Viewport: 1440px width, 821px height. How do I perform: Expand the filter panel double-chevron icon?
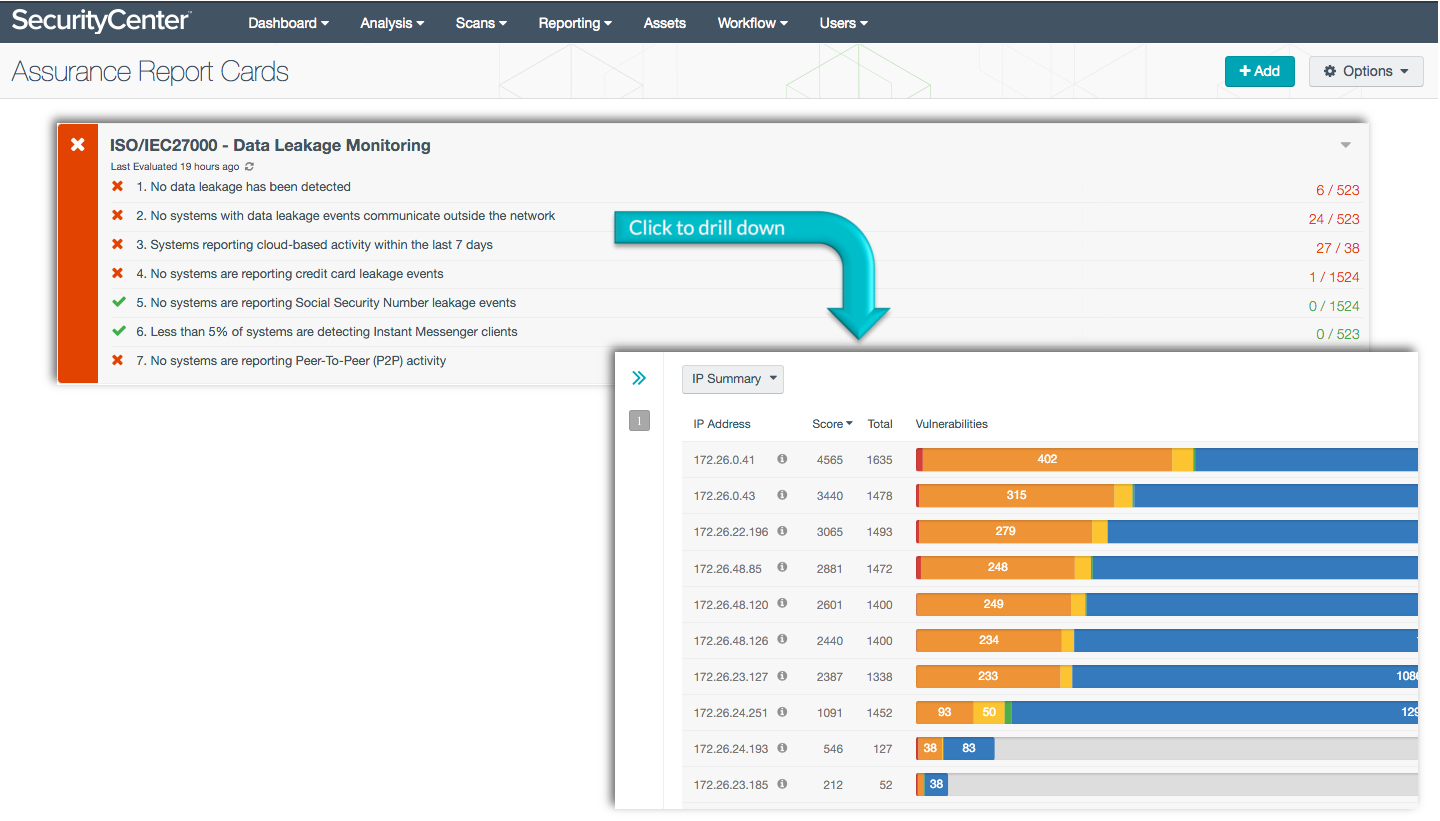click(x=639, y=378)
